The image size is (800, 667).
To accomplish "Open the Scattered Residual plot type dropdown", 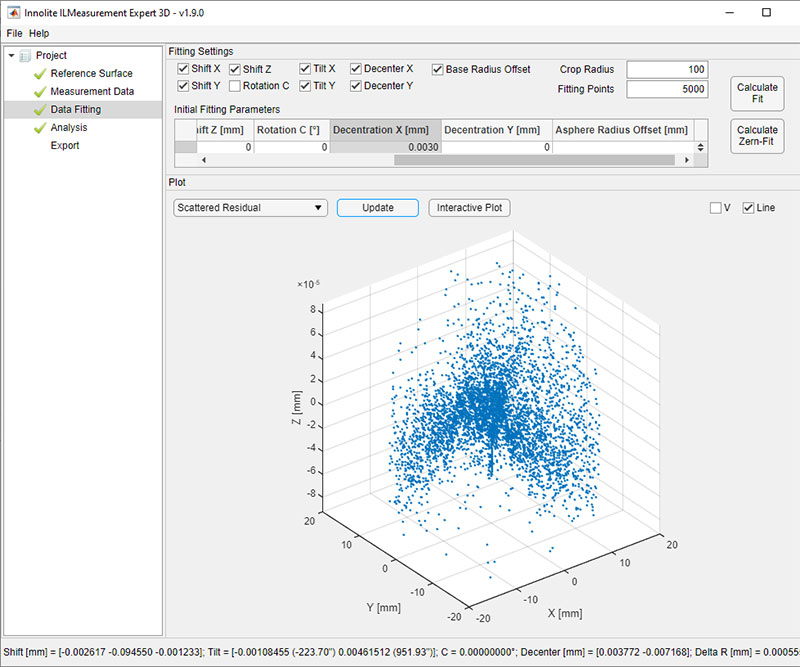I will tap(249, 208).
